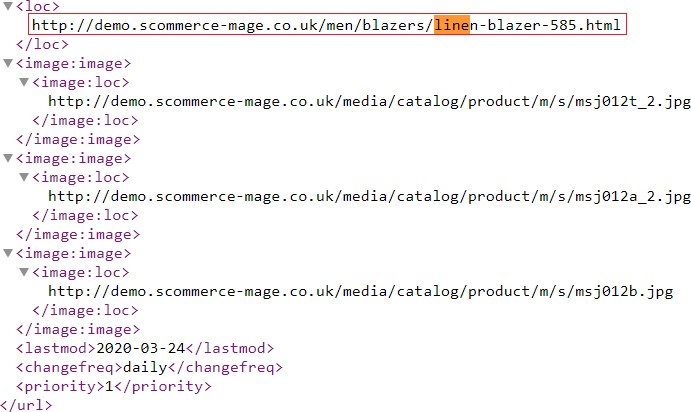Collapse the second <image:image> node
Screen dimensions: 691x412
pyautogui.click(x=9, y=158)
